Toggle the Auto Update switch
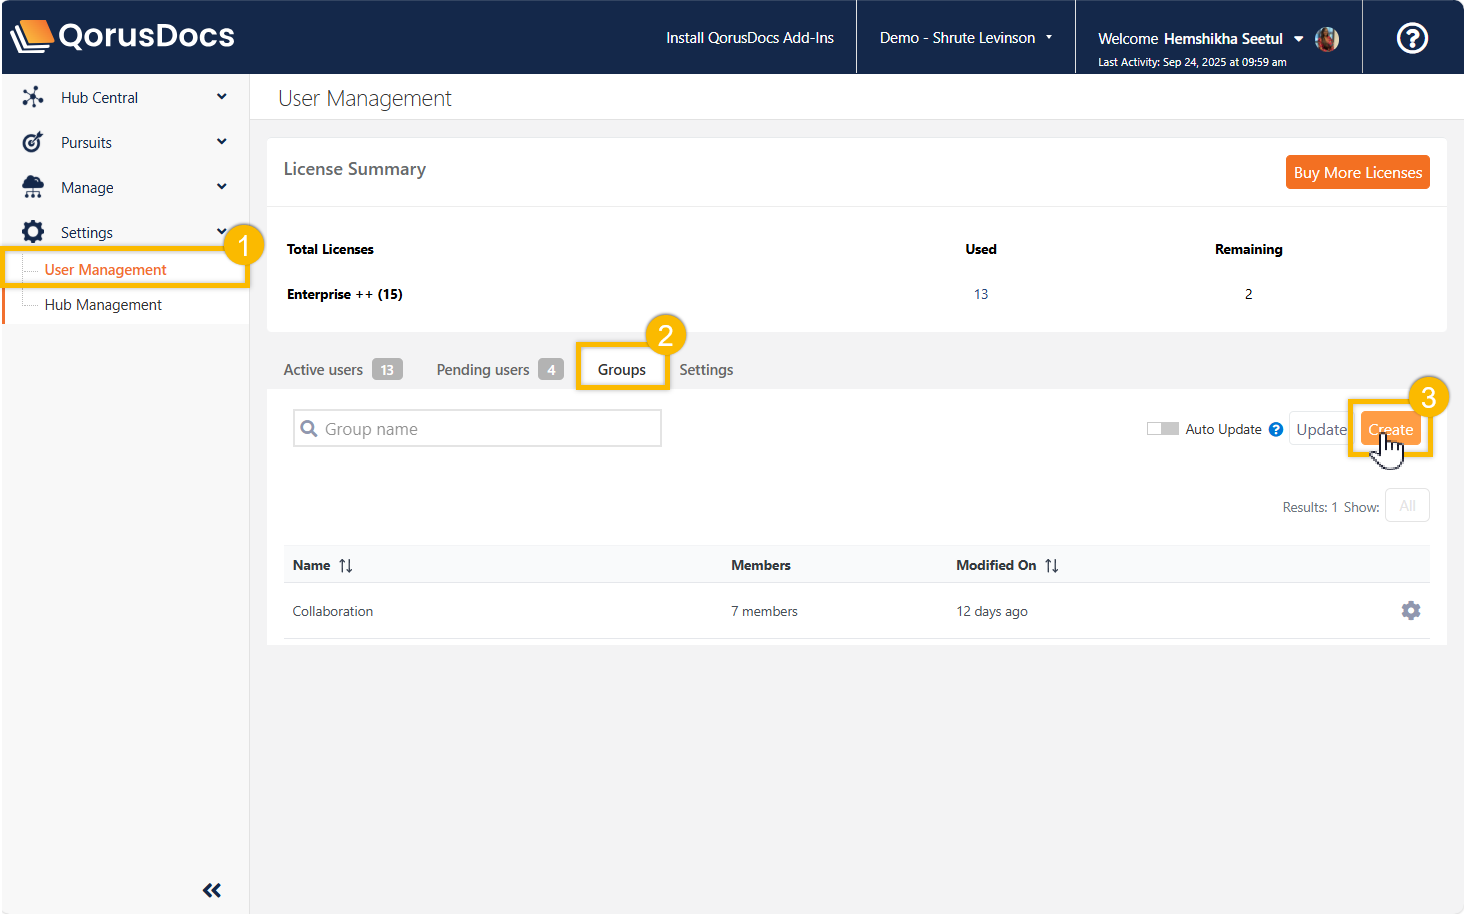Image resolution: width=1464 pixels, height=914 pixels. coord(1162,429)
